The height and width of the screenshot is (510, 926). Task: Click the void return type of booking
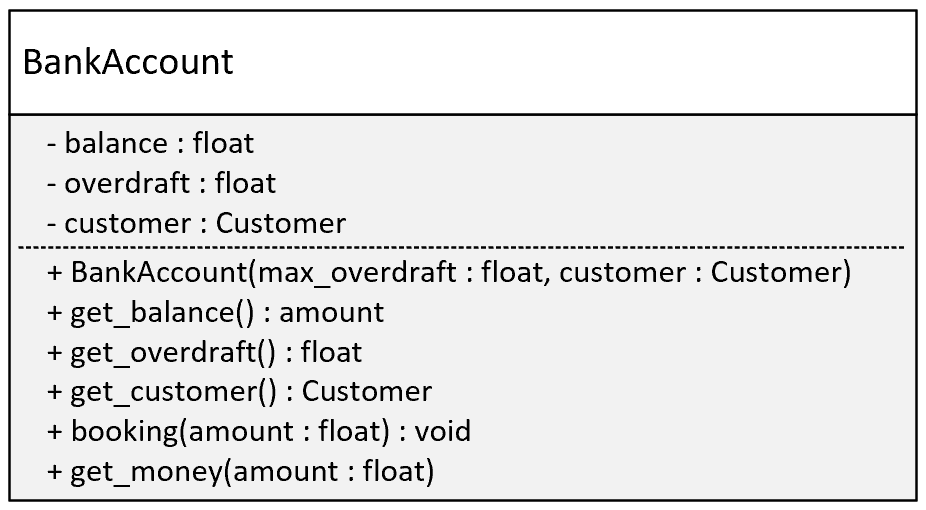click(x=443, y=431)
